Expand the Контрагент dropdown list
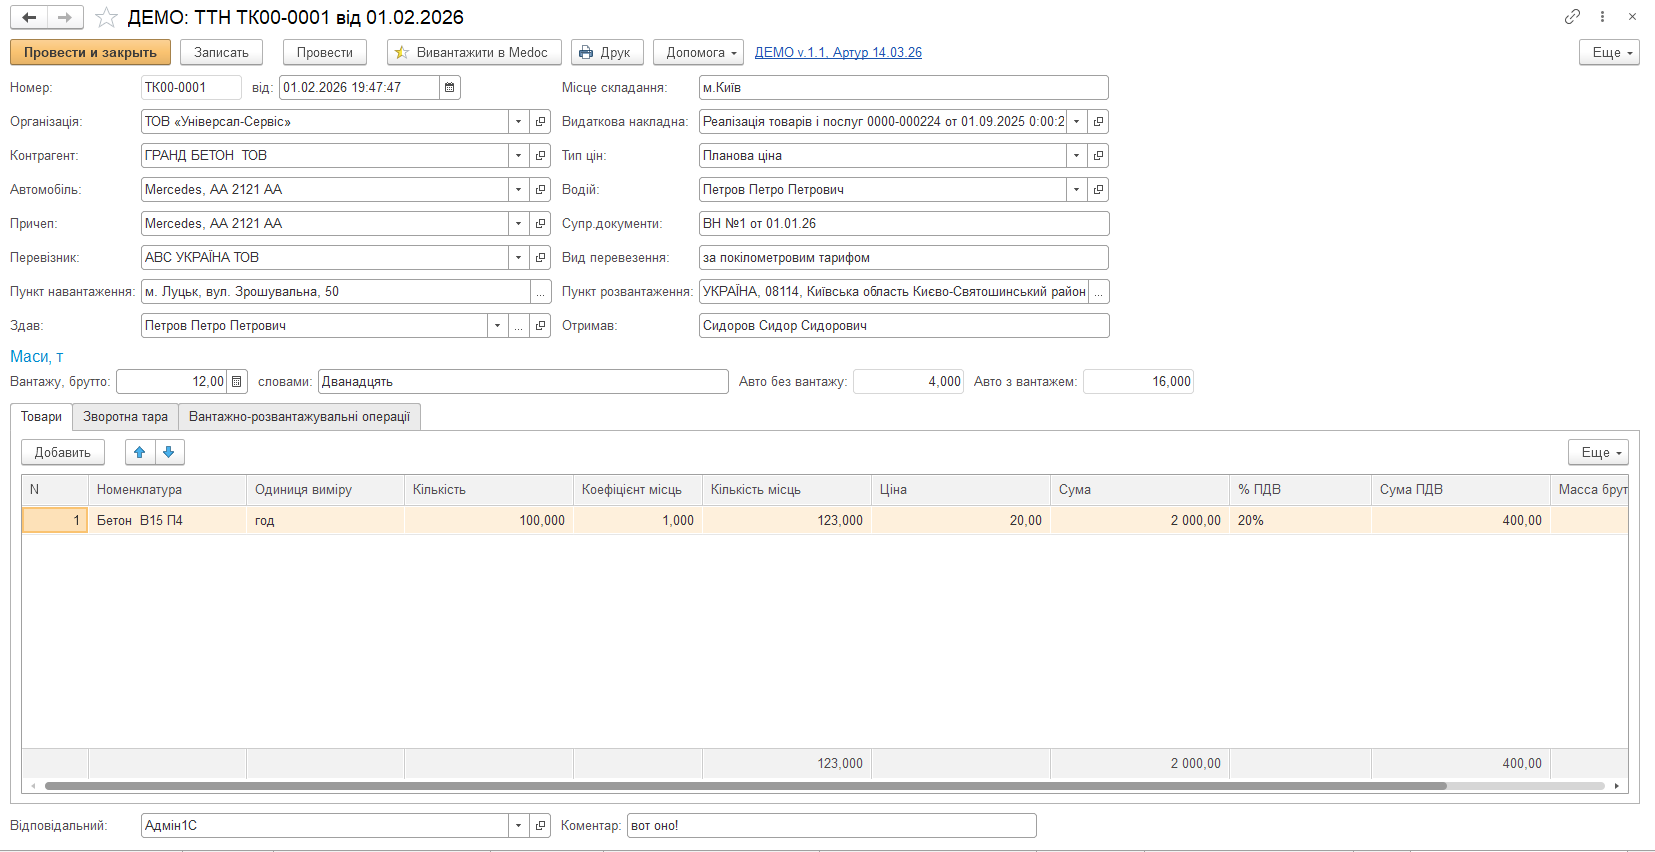Screen dimensions: 1655x852 tap(518, 156)
